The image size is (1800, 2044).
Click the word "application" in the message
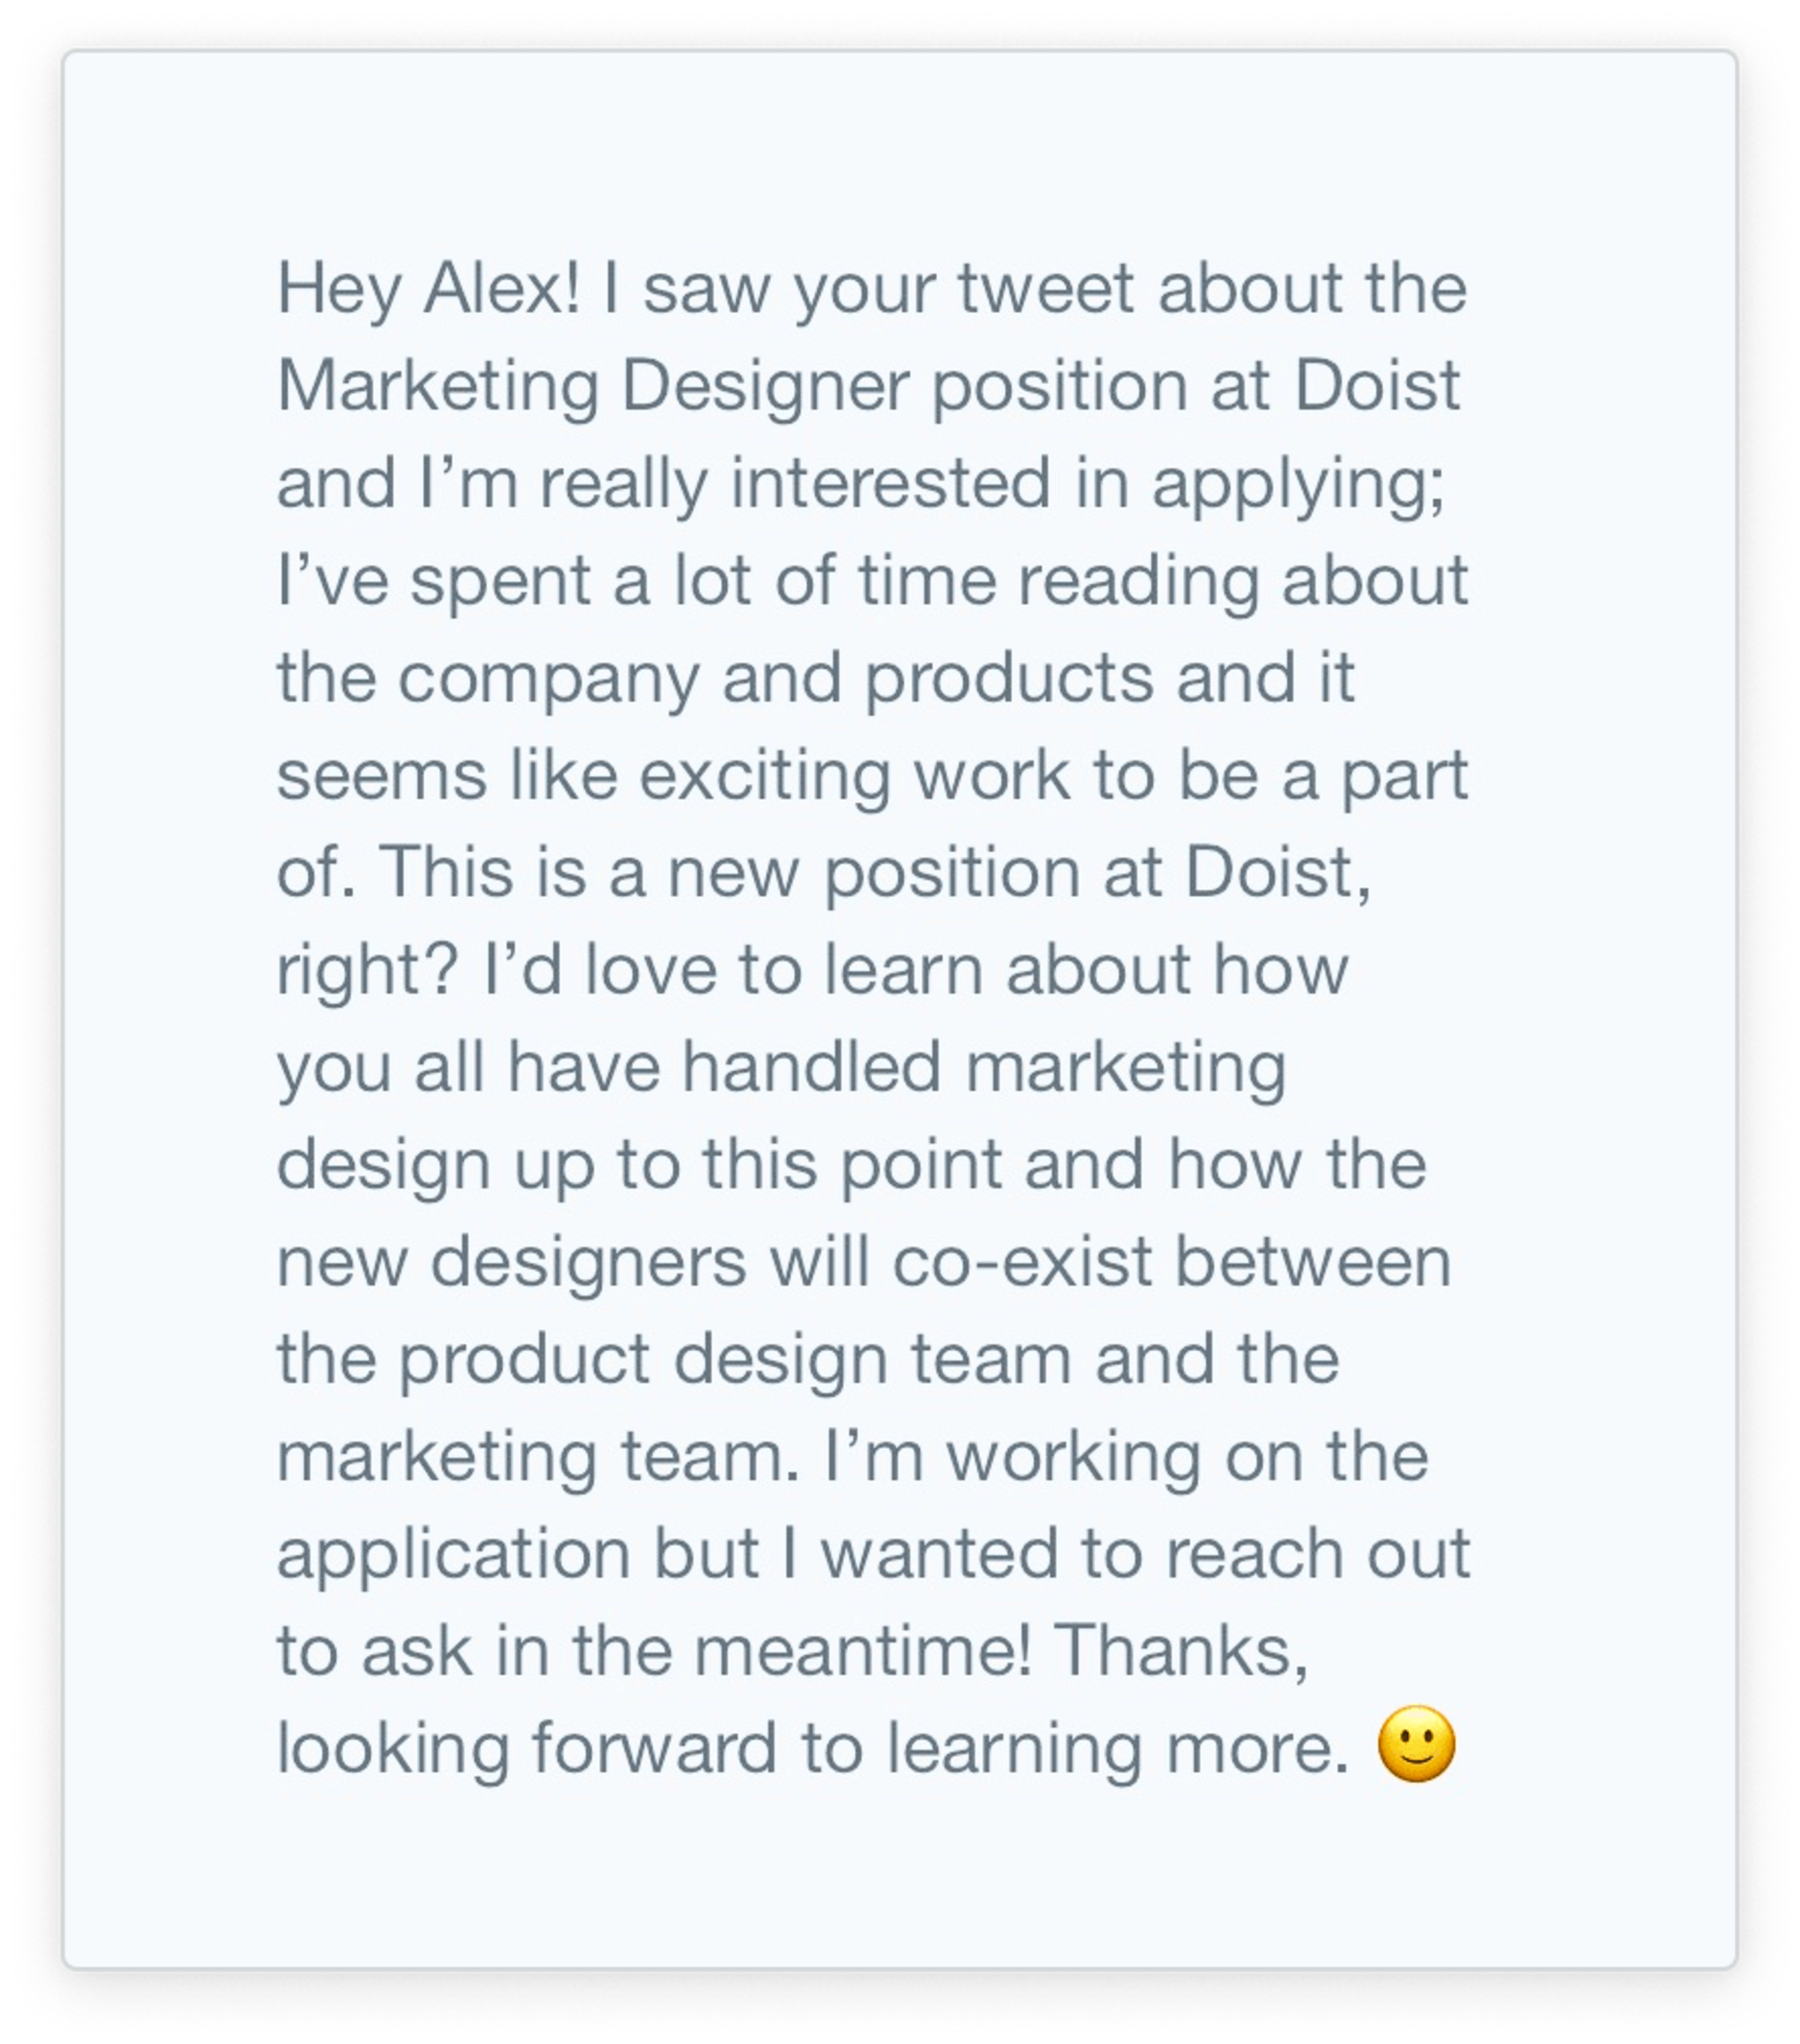453,1555
